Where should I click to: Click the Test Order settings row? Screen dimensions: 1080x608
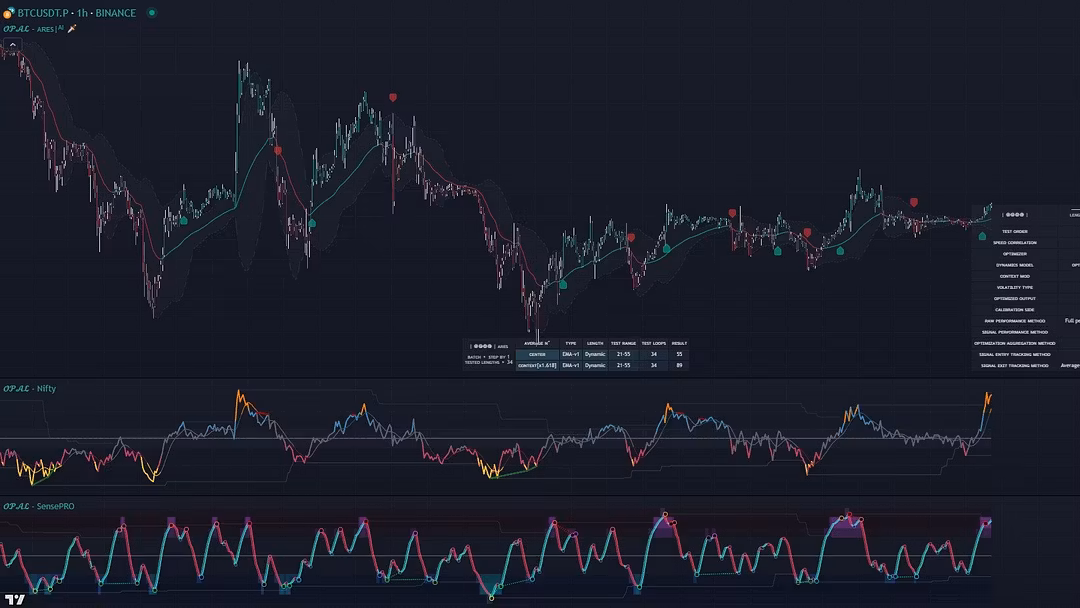pos(1014,231)
